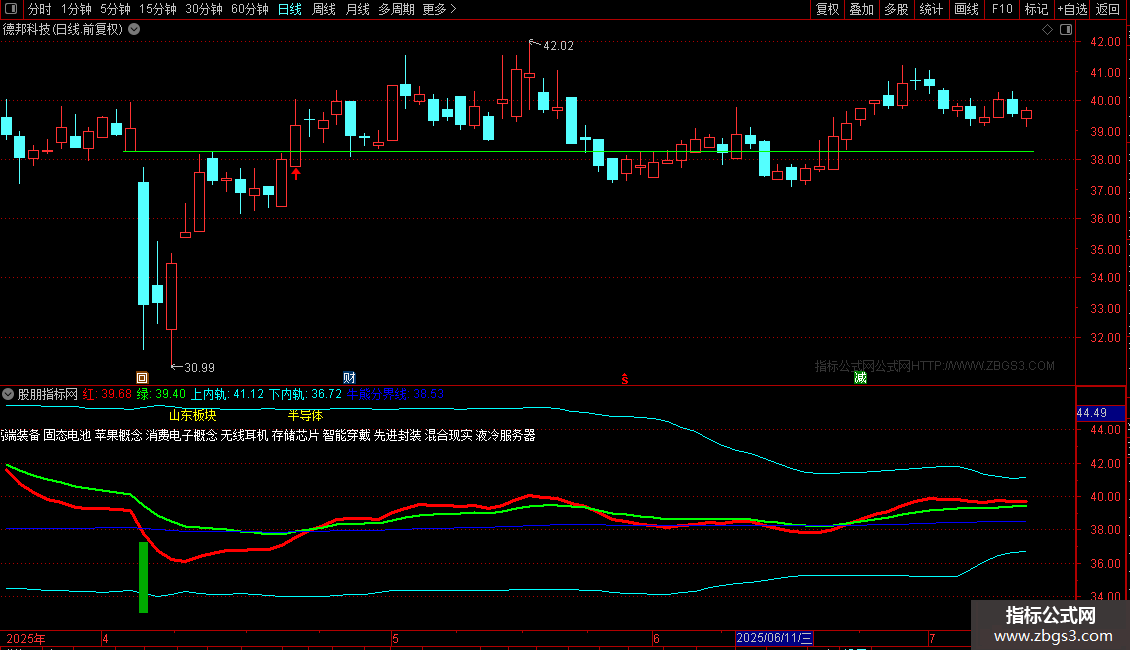
Task: Click the 混合现实 concept label
Action: click(x=449, y=435)
